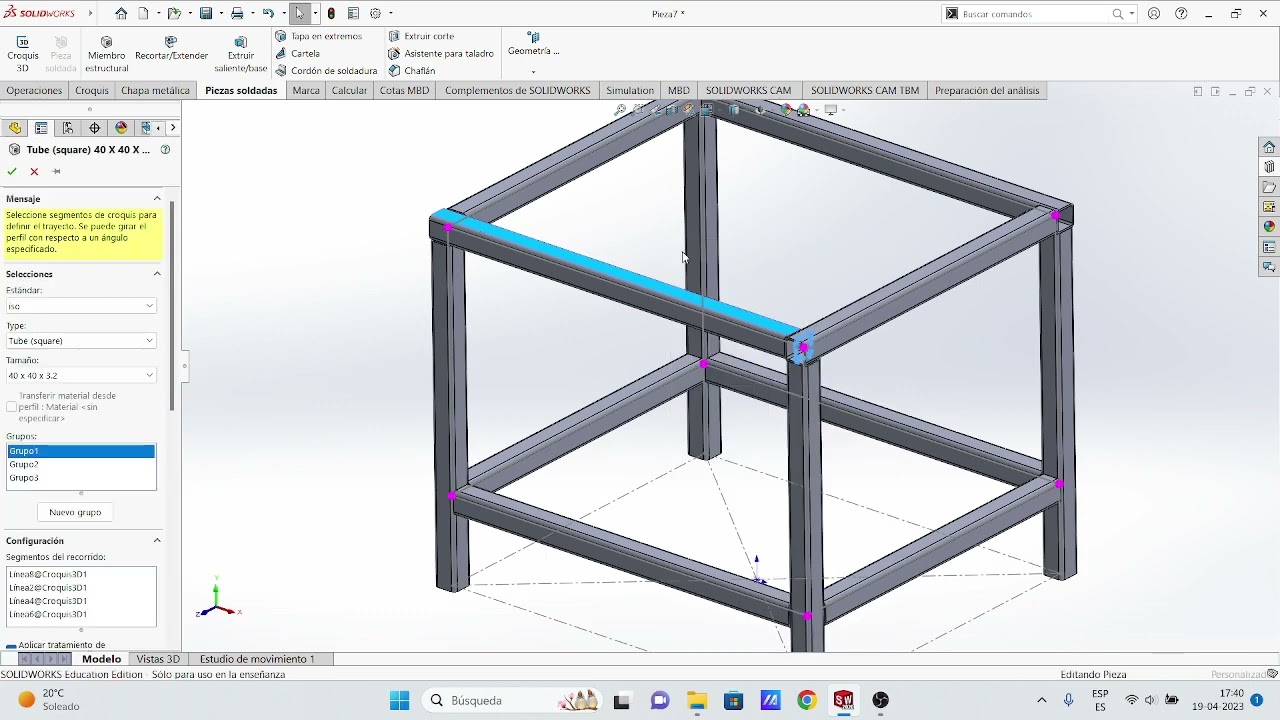Collapse the Configuración section

tap(157, 541)
